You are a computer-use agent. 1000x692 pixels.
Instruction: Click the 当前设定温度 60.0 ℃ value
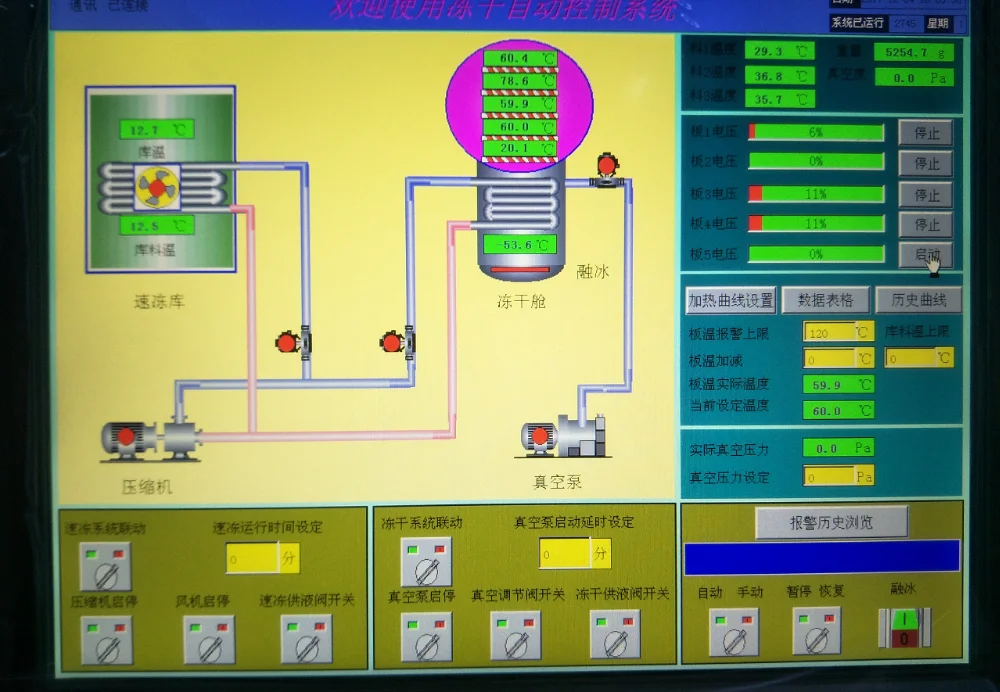tap(838, 411)
